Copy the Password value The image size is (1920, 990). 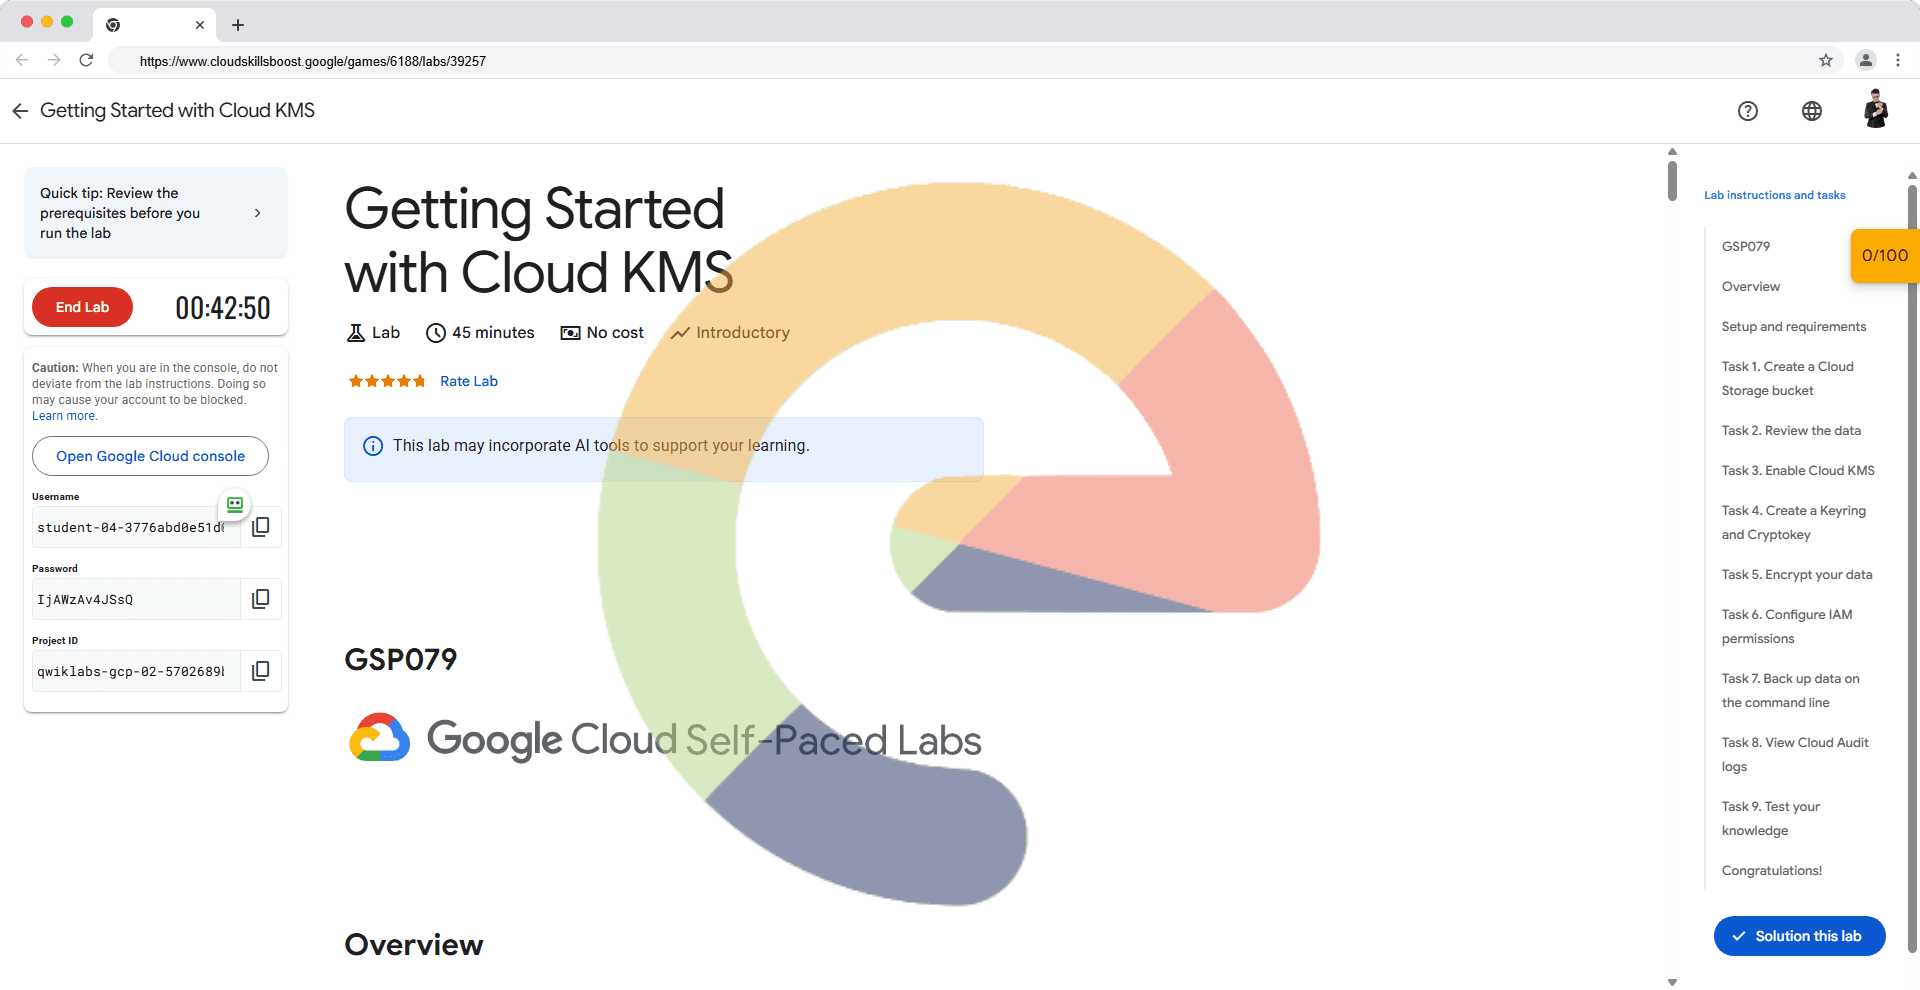(261, 599)
